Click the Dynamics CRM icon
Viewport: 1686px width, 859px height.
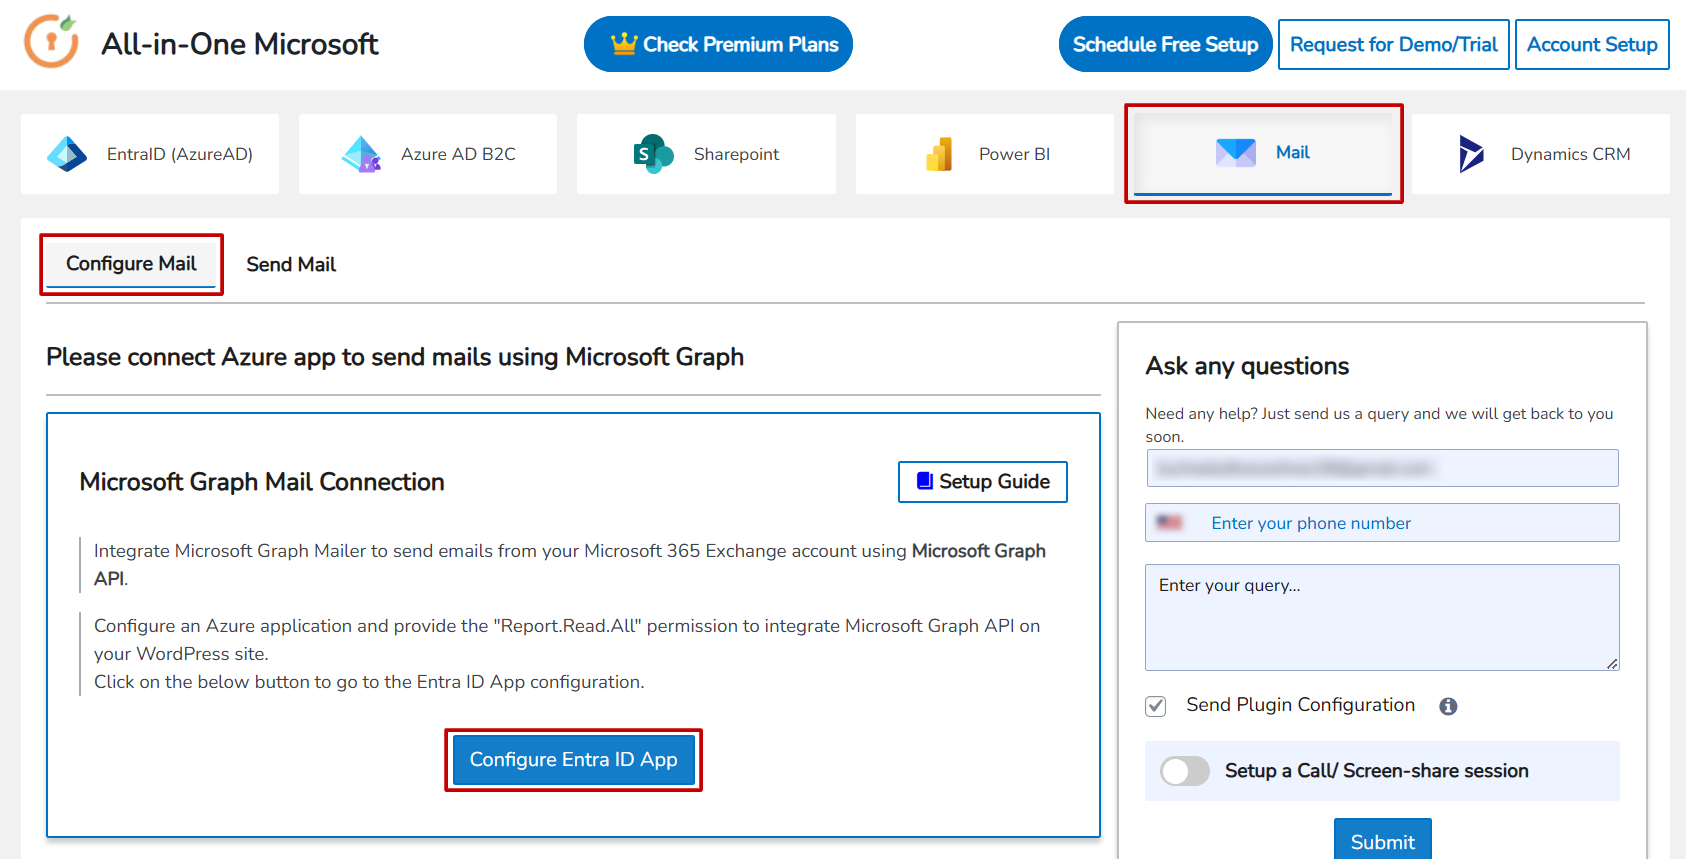tap(1471, 154)
